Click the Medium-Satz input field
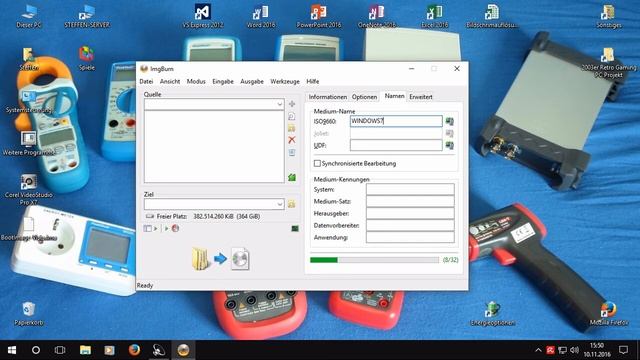This screenshot has height=360, width=640. pyautogui.click(x=410, y=201)
